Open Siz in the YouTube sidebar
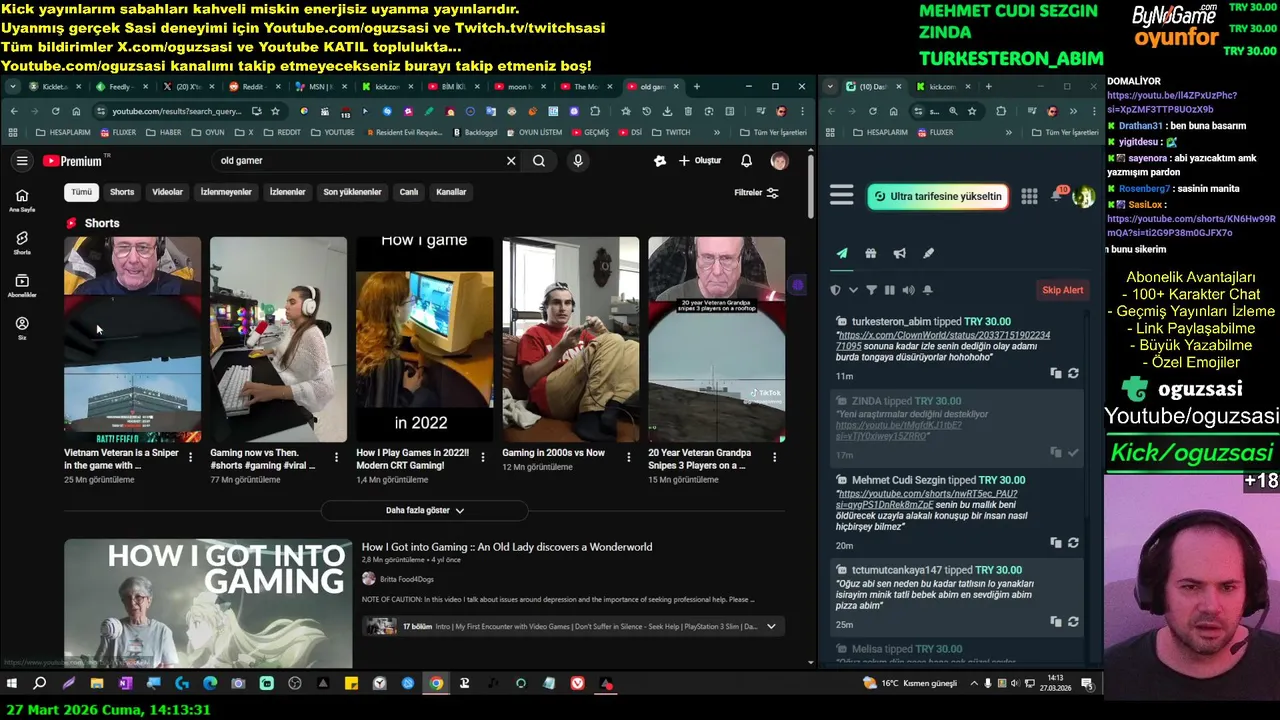 [22, 329]
